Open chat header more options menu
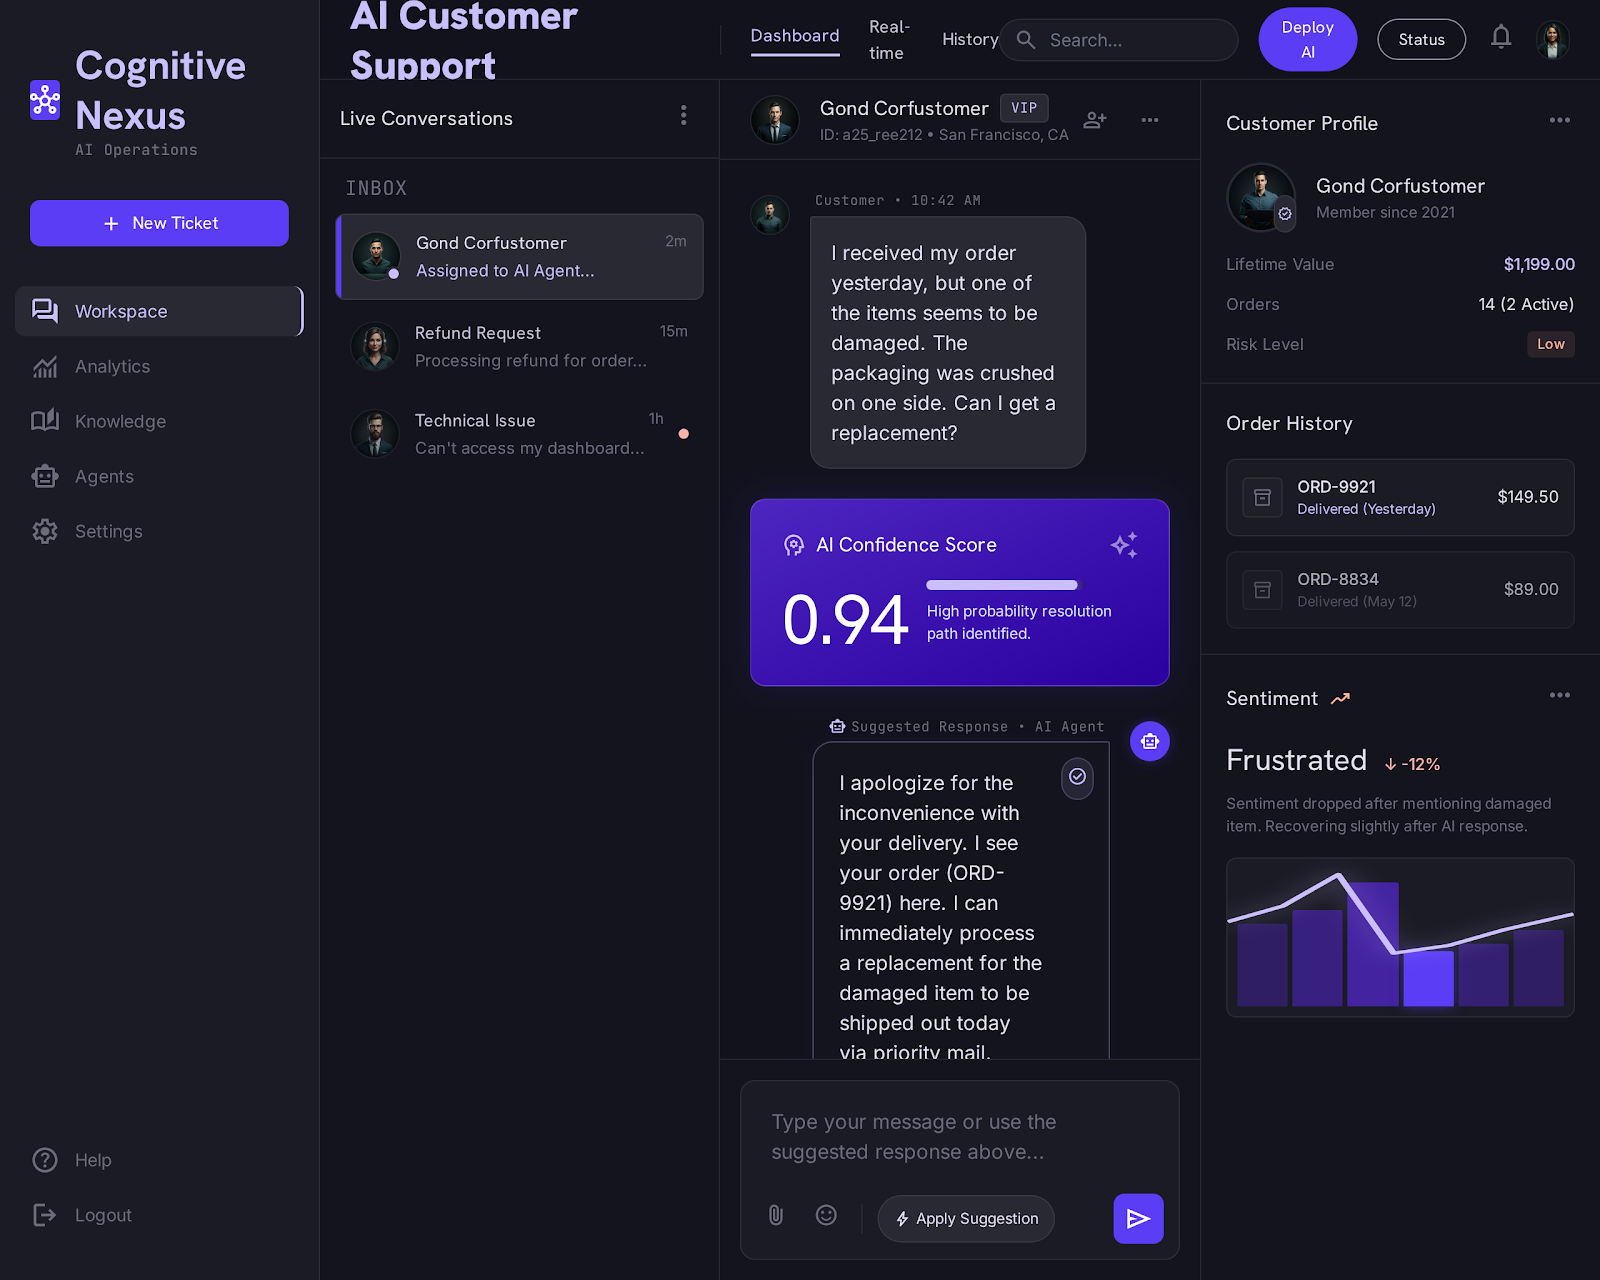The height and width of the screenshot is (1280, 1600). coord(1150,120)
